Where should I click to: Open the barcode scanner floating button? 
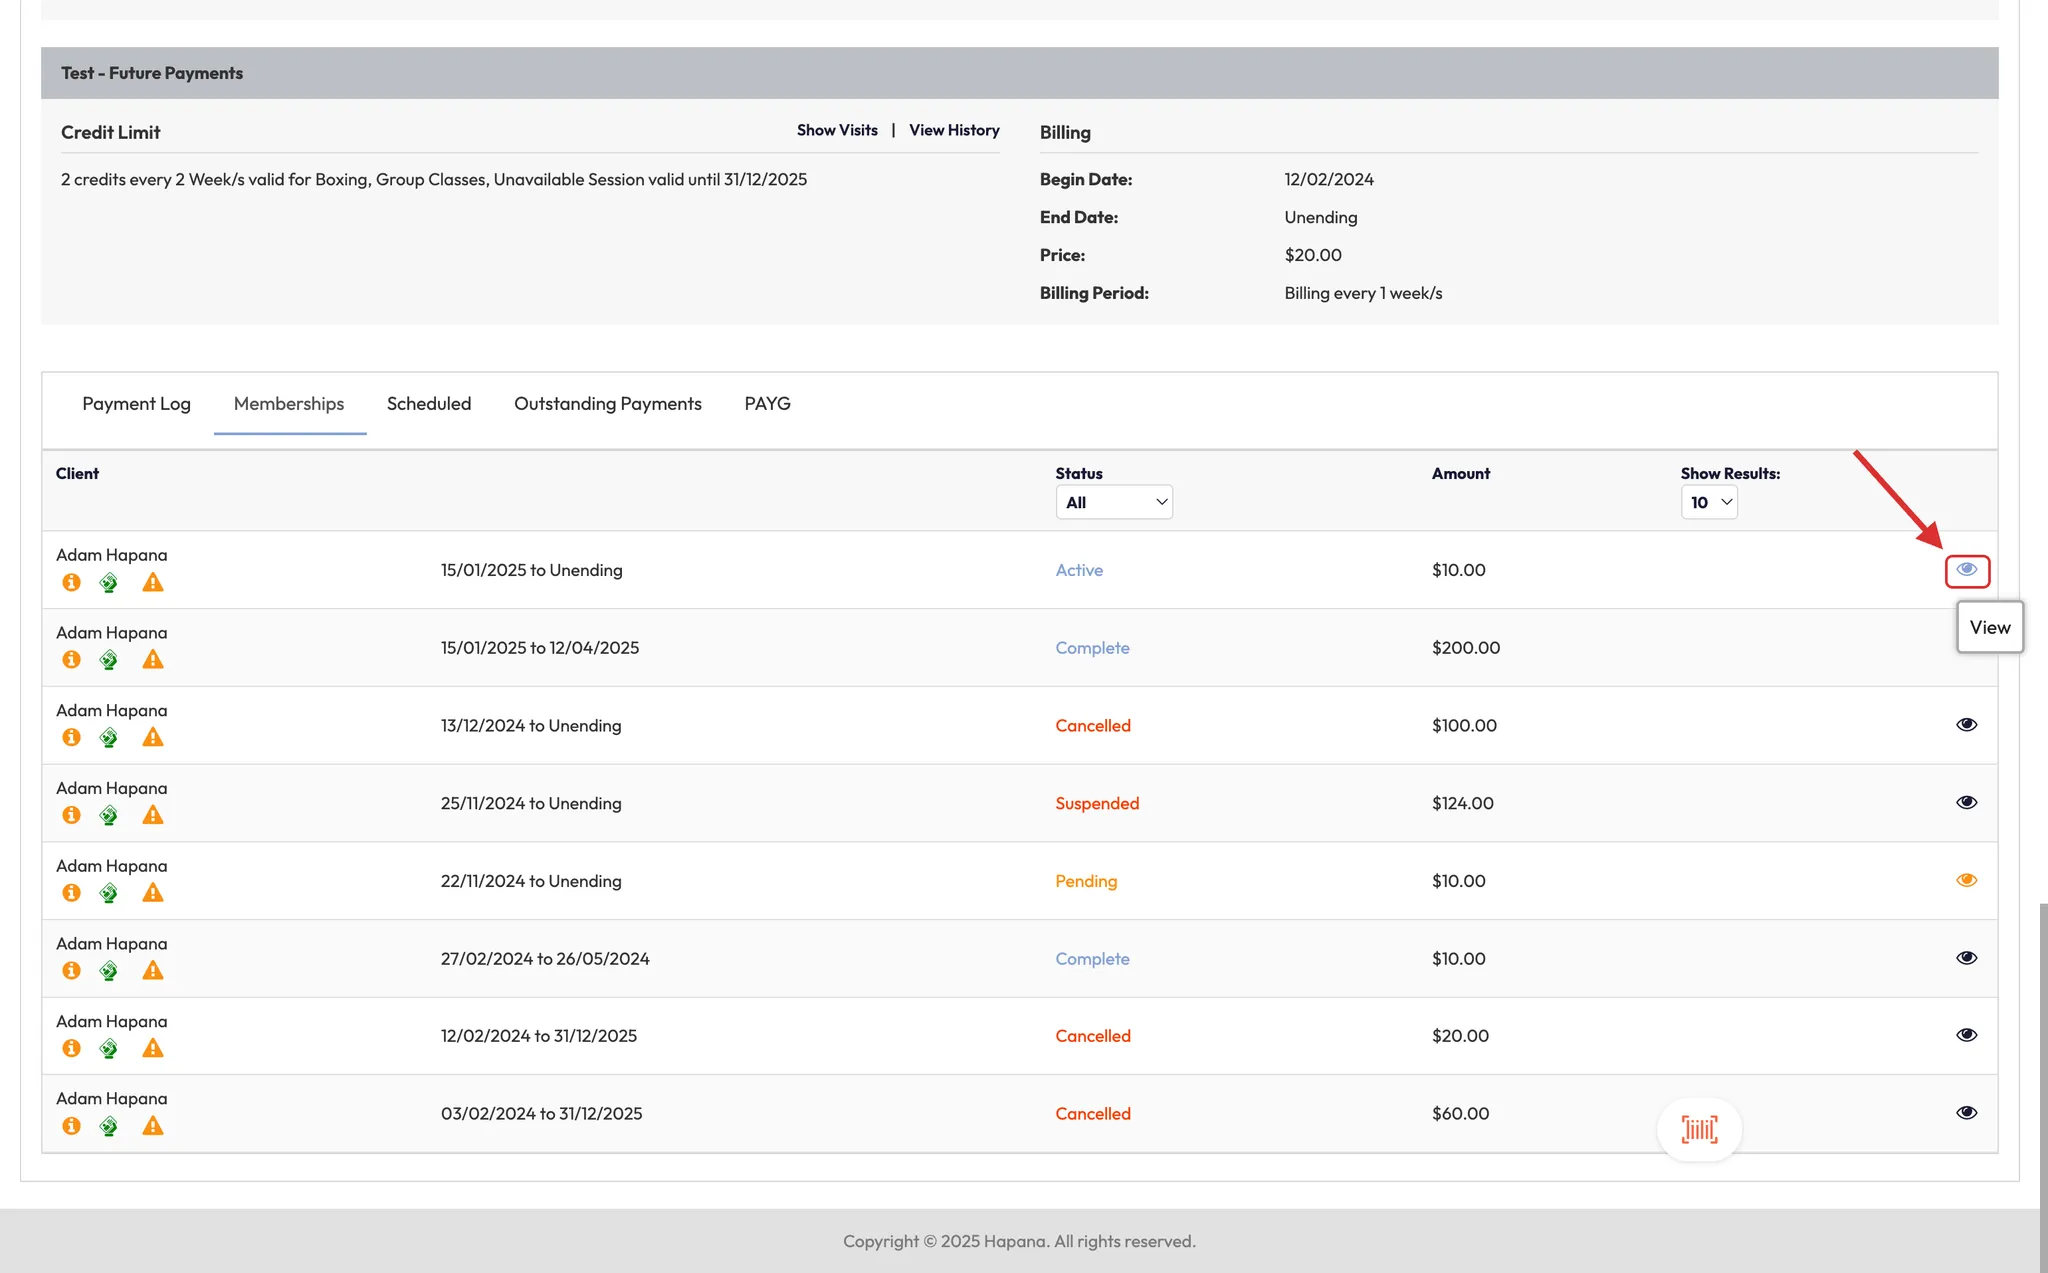click(x=1699, y=1129)
